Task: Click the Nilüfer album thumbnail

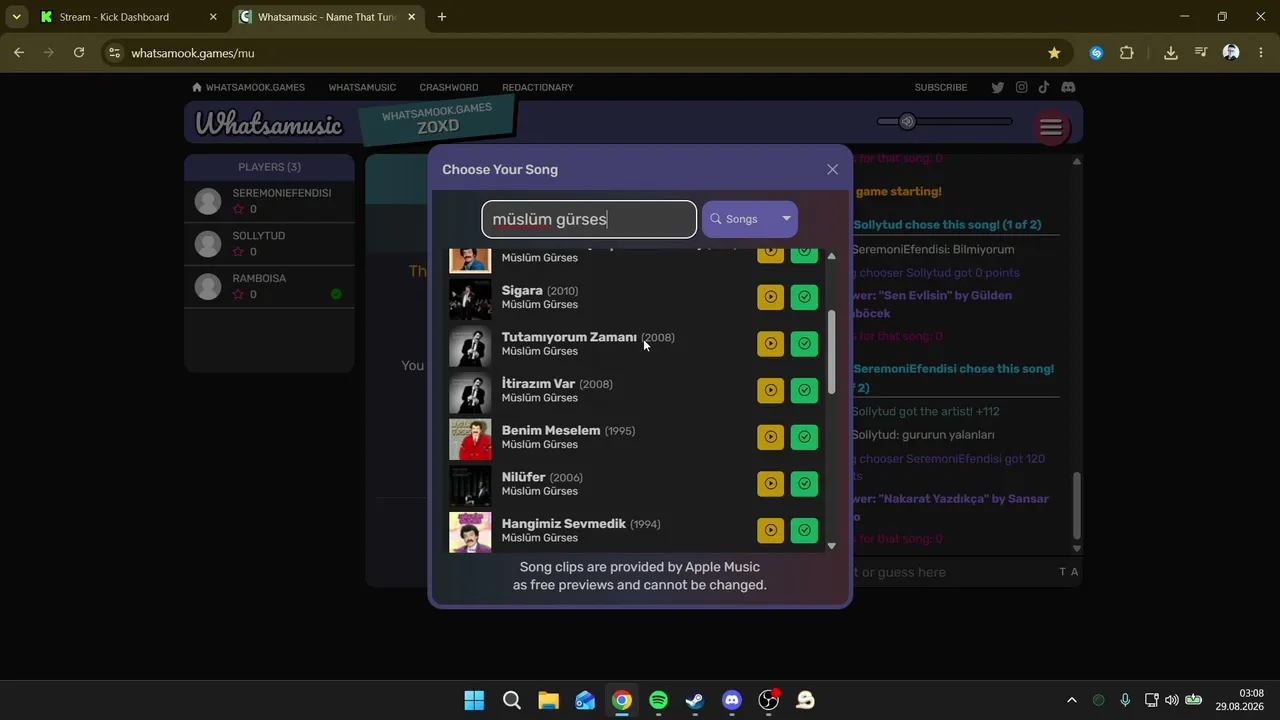Action: pyautogui.click(x=470, y=484)
